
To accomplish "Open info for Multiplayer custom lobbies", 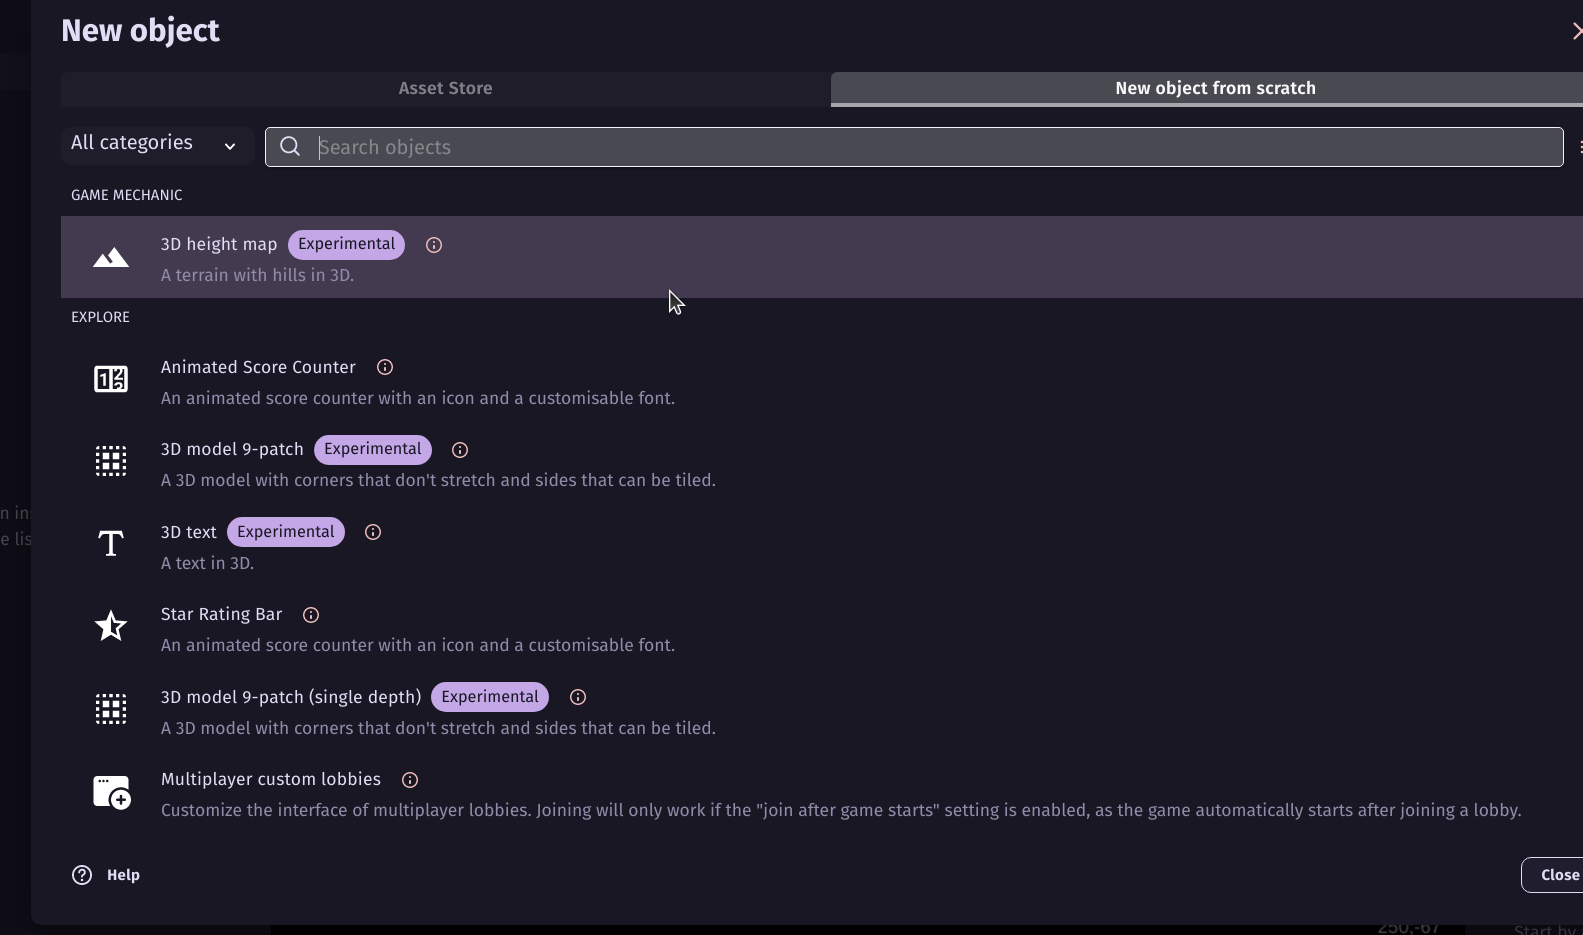I will (x=410, y=780).
